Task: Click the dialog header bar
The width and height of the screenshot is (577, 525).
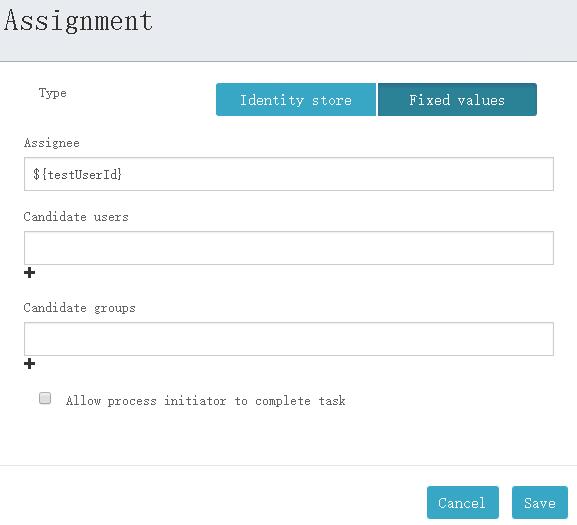Action: [x=288, y=31]
